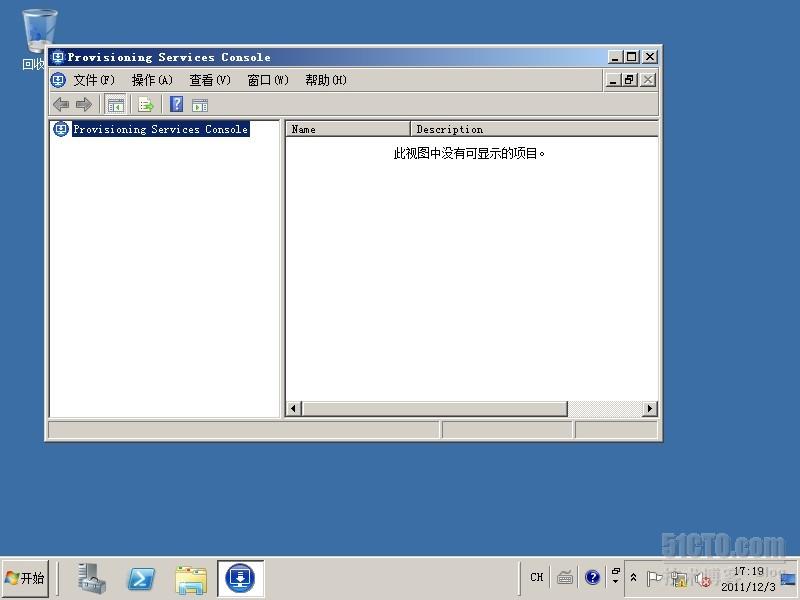Screen dimensions: 800x600
Task: Click the show desktop icon by the clock
Action: click(x=788, y=579)
